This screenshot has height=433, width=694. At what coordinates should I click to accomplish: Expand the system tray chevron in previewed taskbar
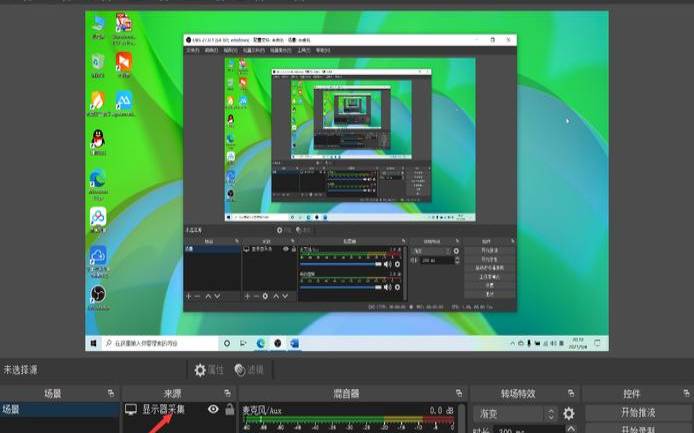pos(513,343)
